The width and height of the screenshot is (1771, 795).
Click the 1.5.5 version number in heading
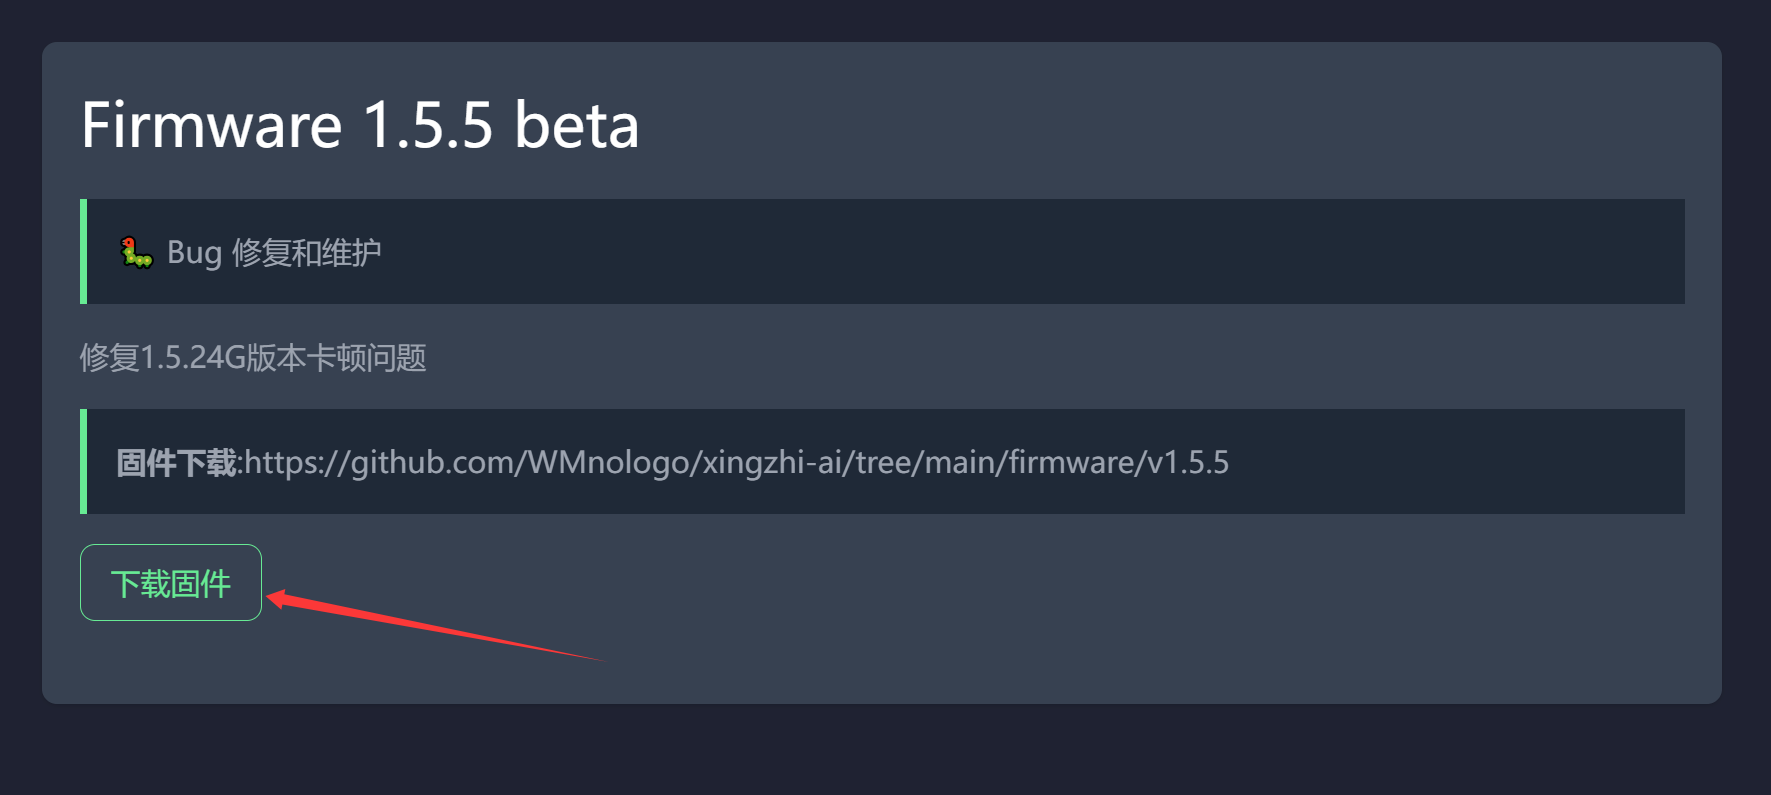428,126
